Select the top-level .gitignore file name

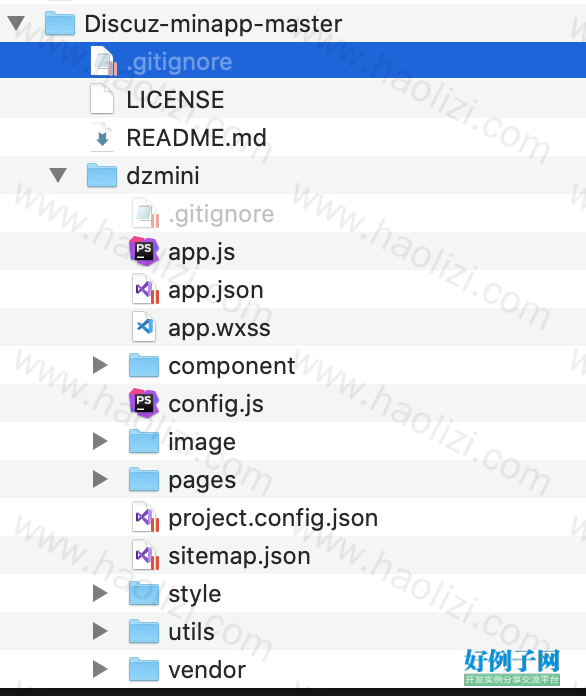point(179,62)
